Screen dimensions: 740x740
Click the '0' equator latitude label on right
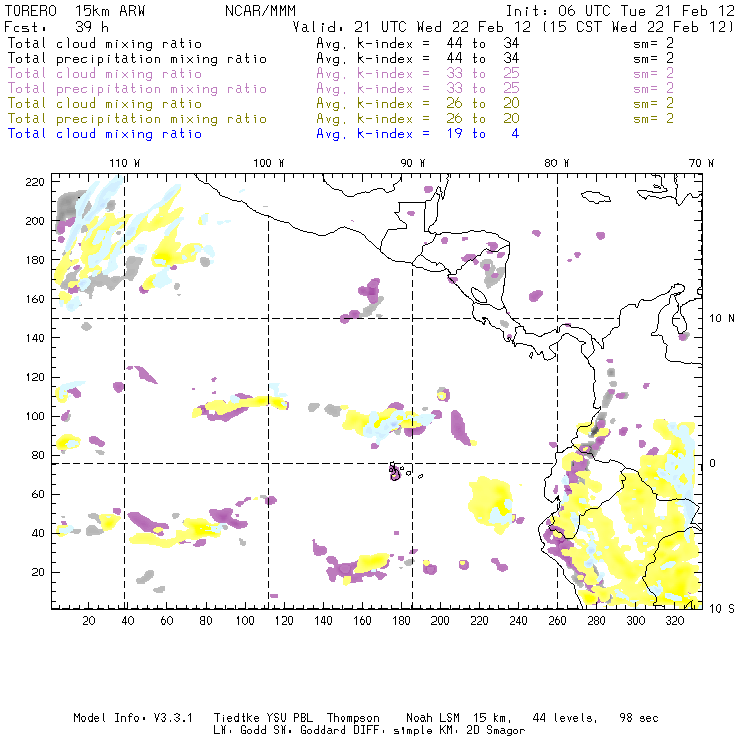click(713, 464)
